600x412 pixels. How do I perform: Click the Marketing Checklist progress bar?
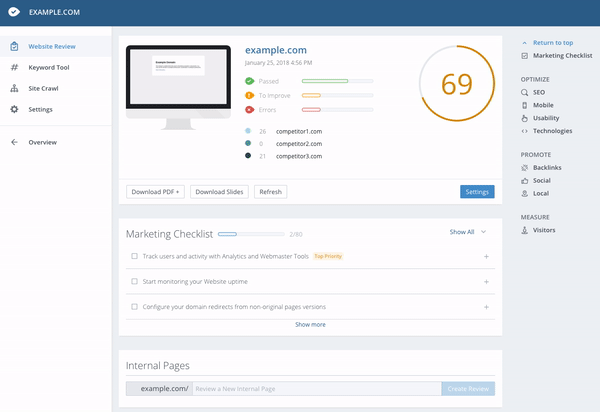coord(251,234)
